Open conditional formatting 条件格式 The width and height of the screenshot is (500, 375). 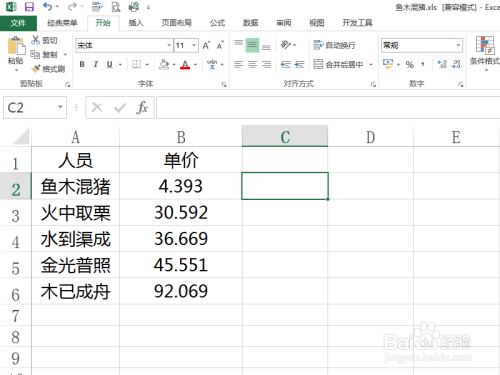point(485,54)
